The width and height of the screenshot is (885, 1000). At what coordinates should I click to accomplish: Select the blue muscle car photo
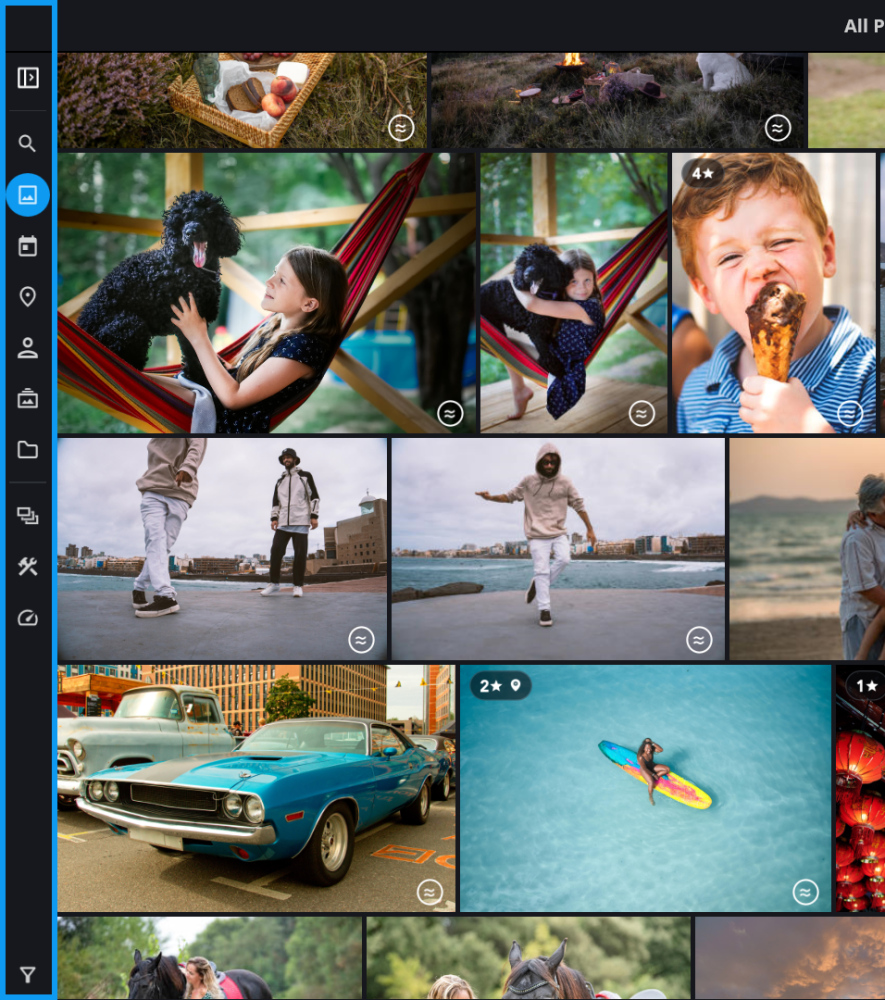(x=256, y=788)
